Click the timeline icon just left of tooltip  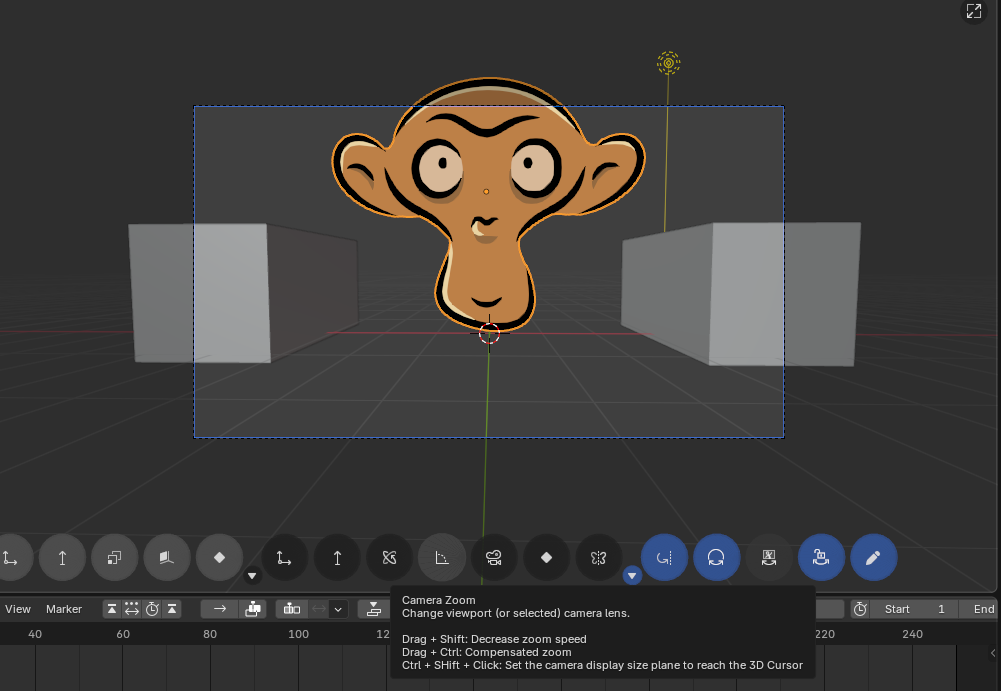click(374, 609)
